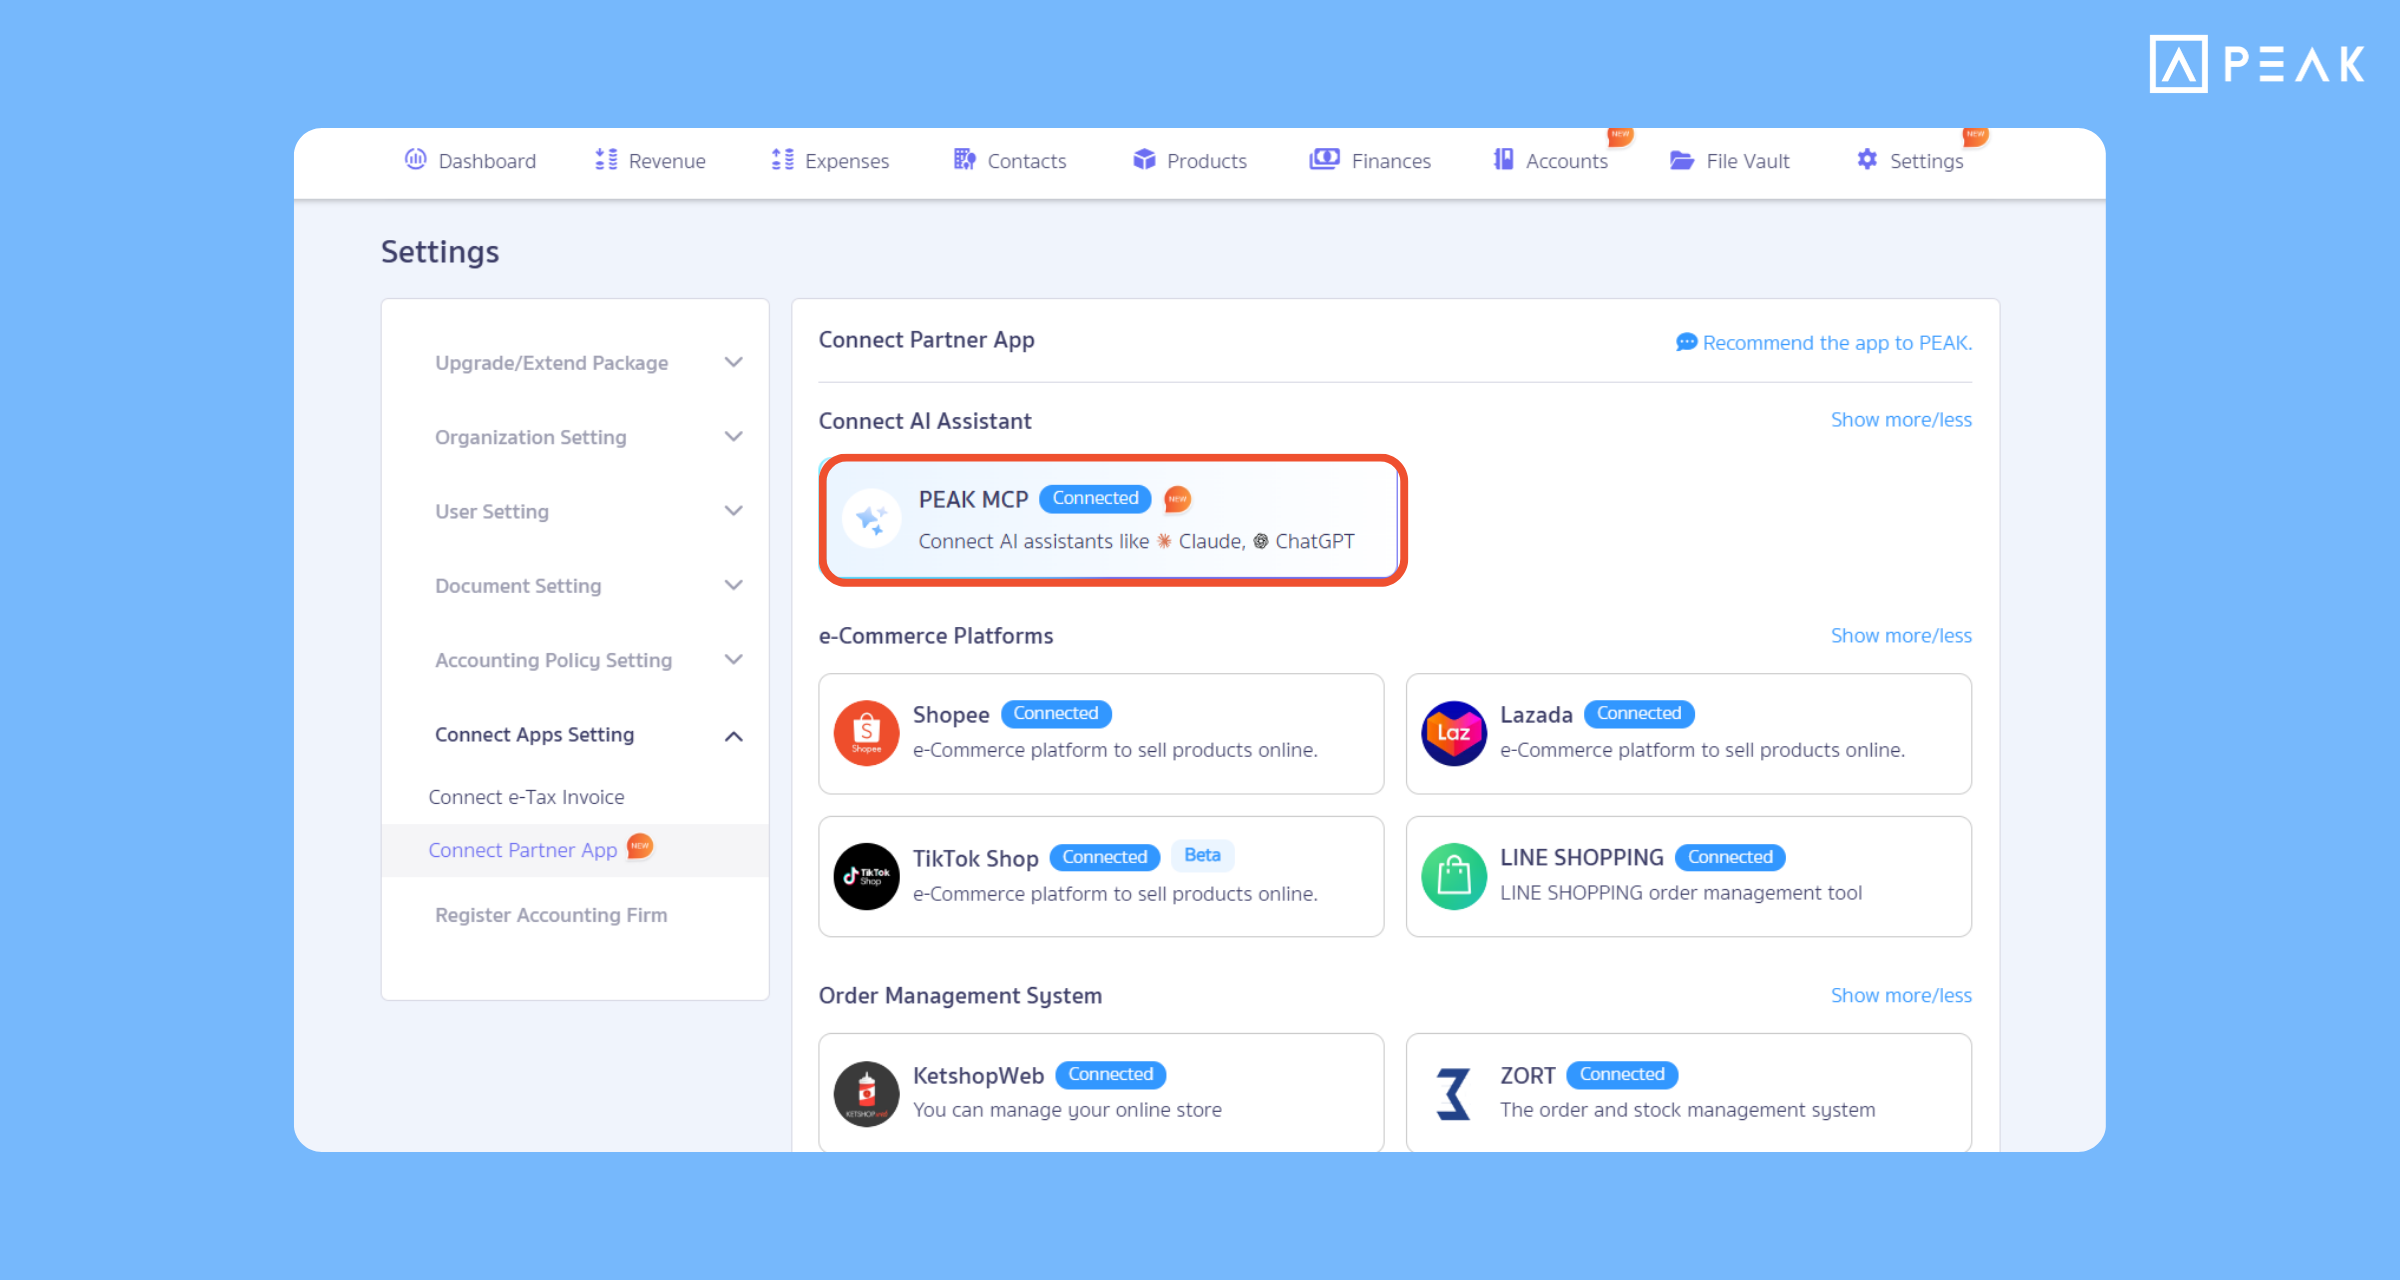Viewport: 2400px width, 1280px height.
Task: Open Register Accounting Firm
Action: [551, 915]
